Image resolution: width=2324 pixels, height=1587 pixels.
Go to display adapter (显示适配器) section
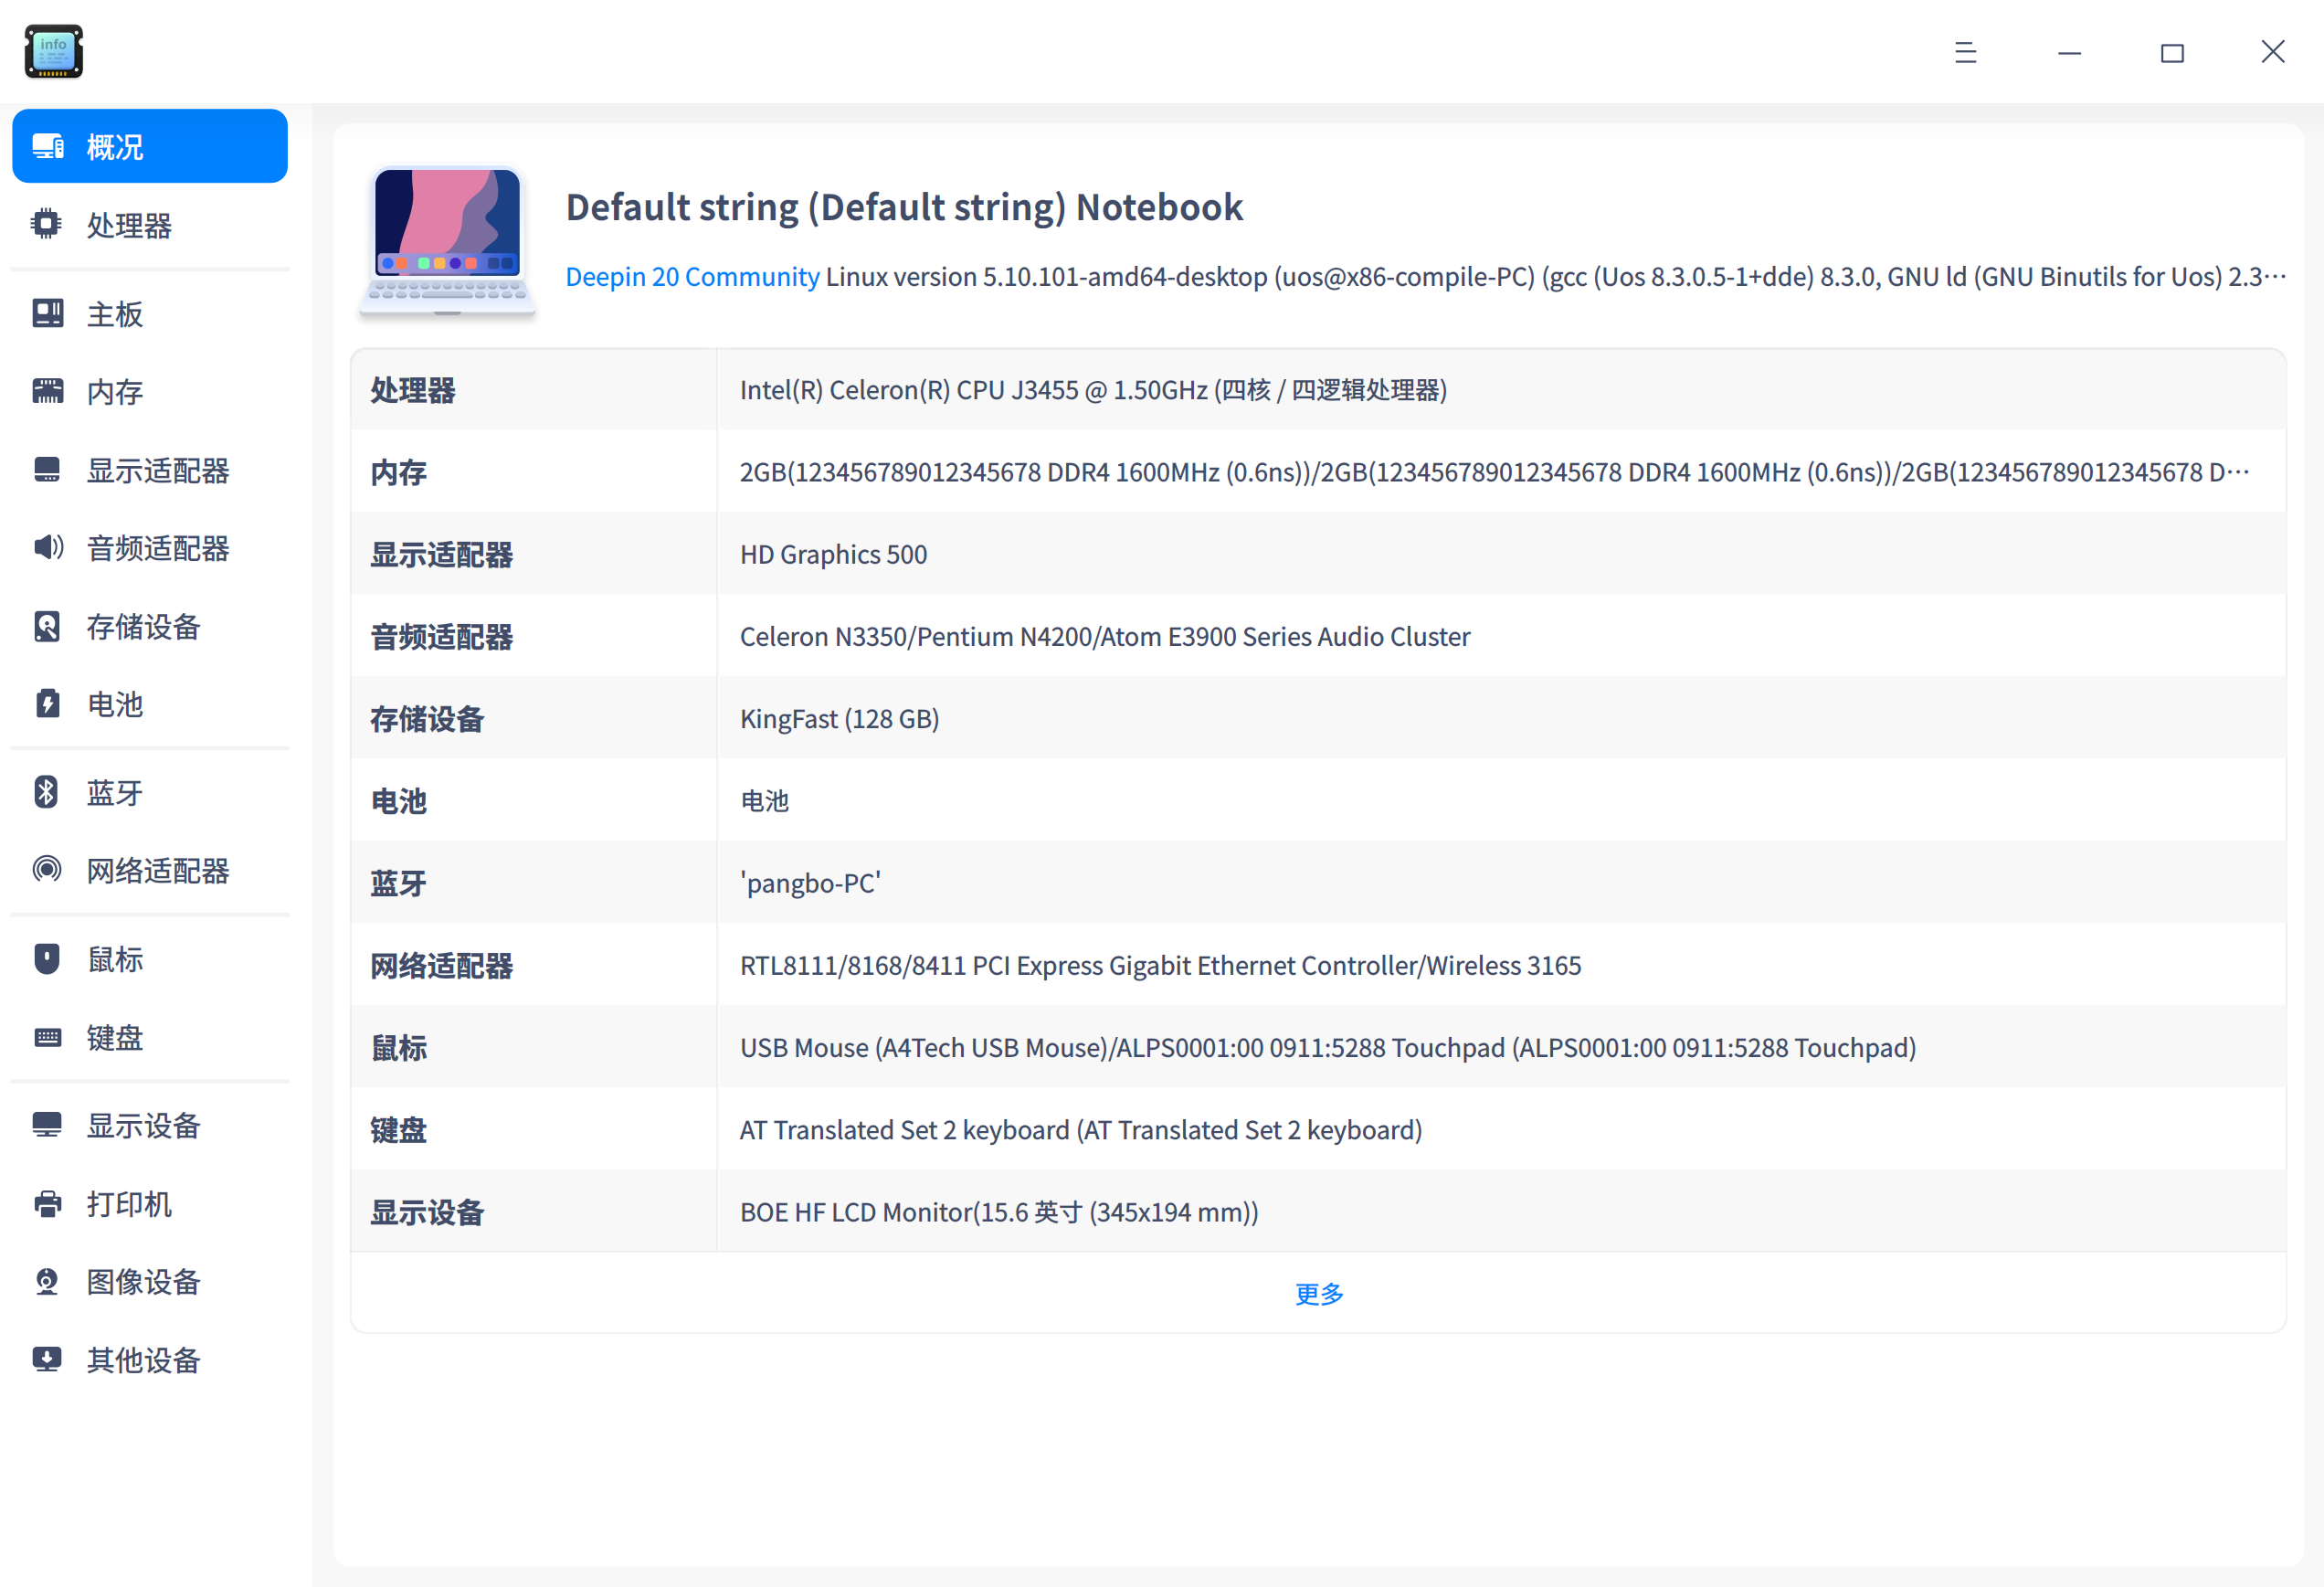pos(157,470)
